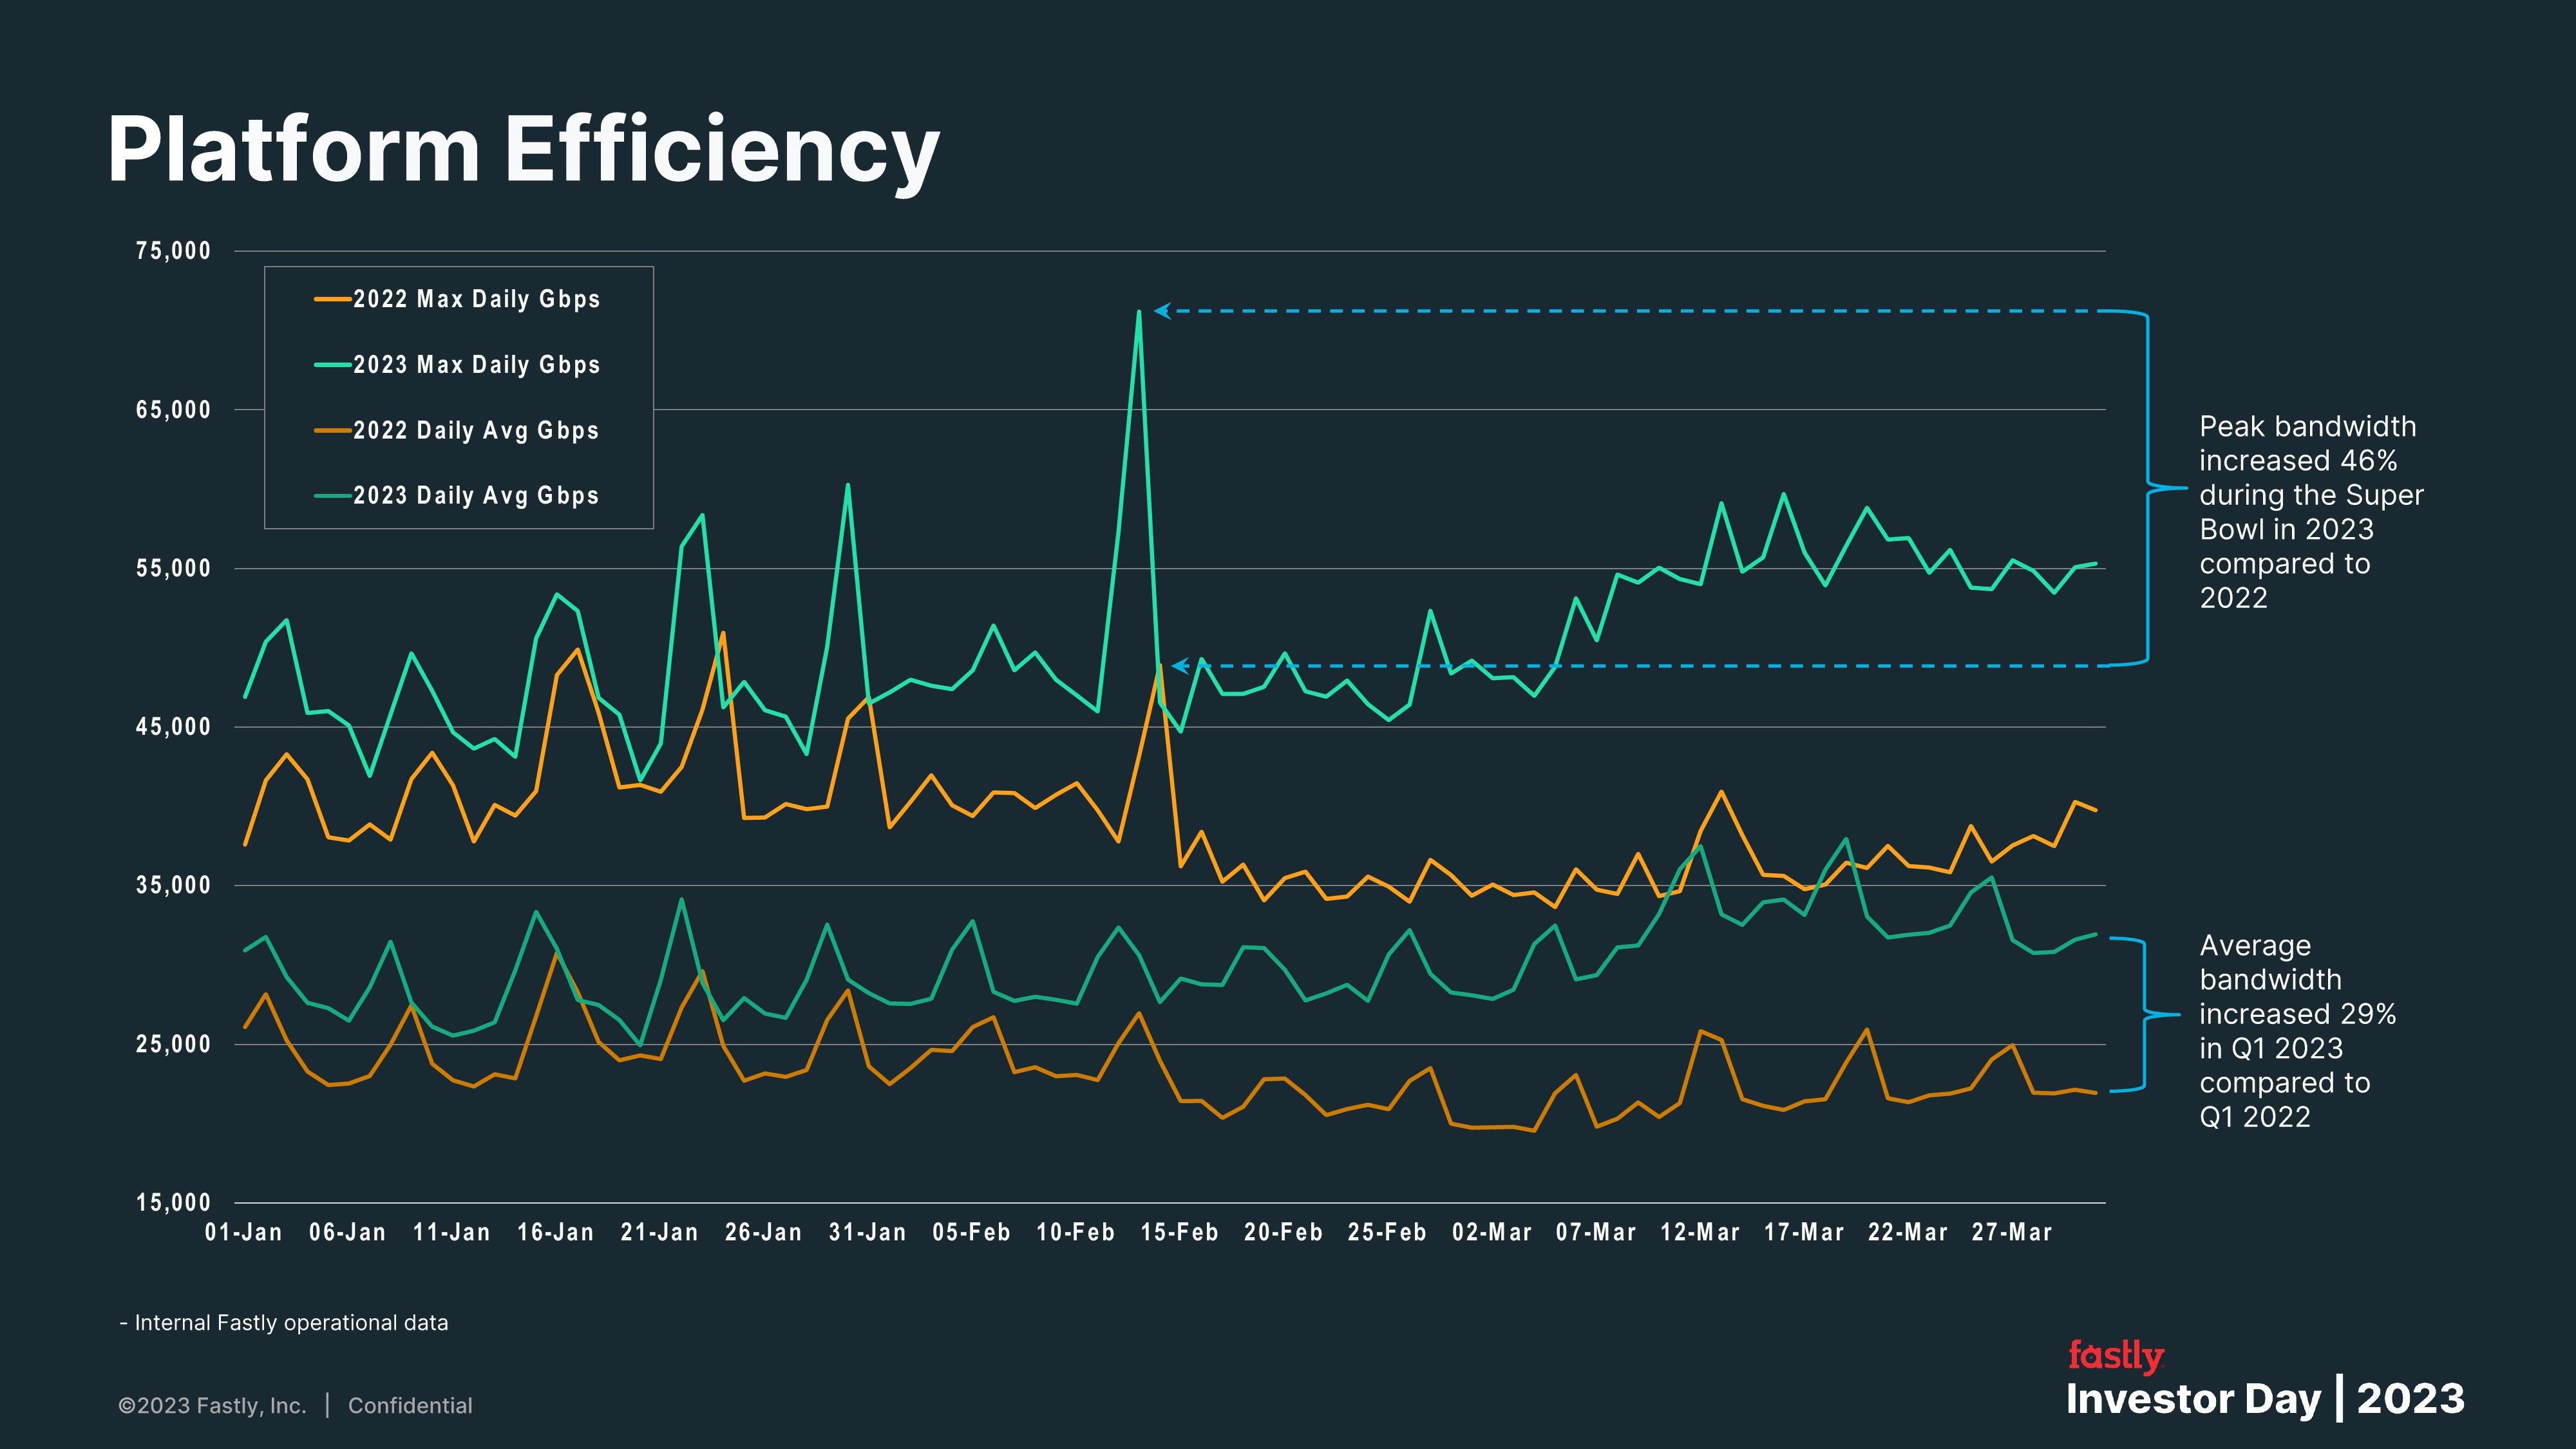Click the dark green 2023 Daily Avg legend swatch
This screenshot has width=2576, height=1449.
(332, 495)
